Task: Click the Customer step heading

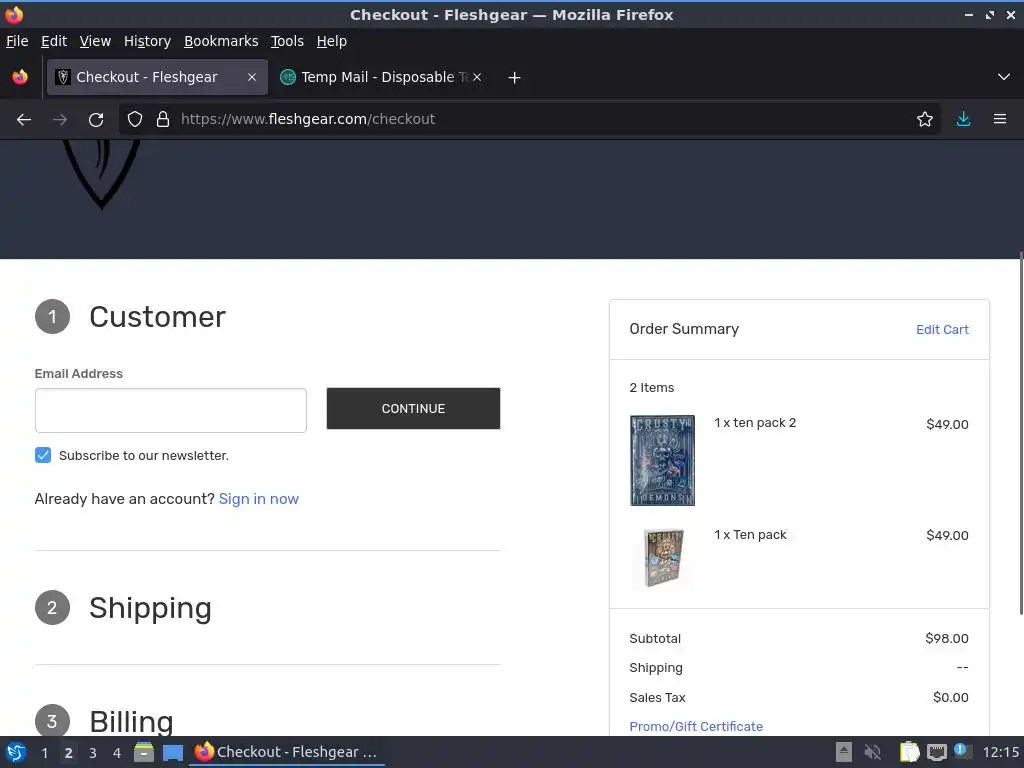Action: coord(157,317)
